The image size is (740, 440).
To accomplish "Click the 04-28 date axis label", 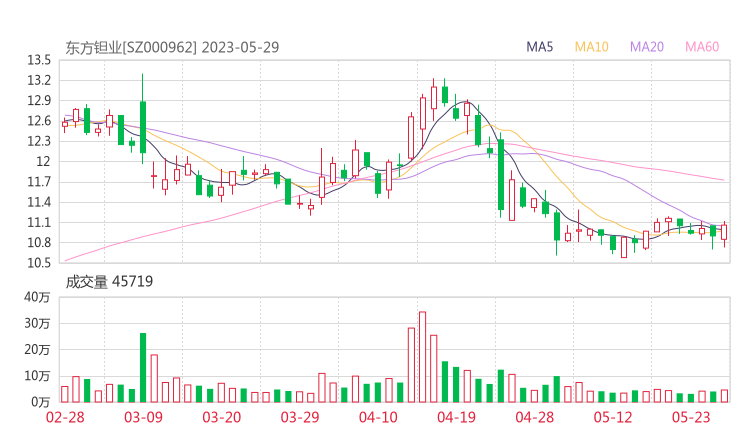I will pos(535,417).
